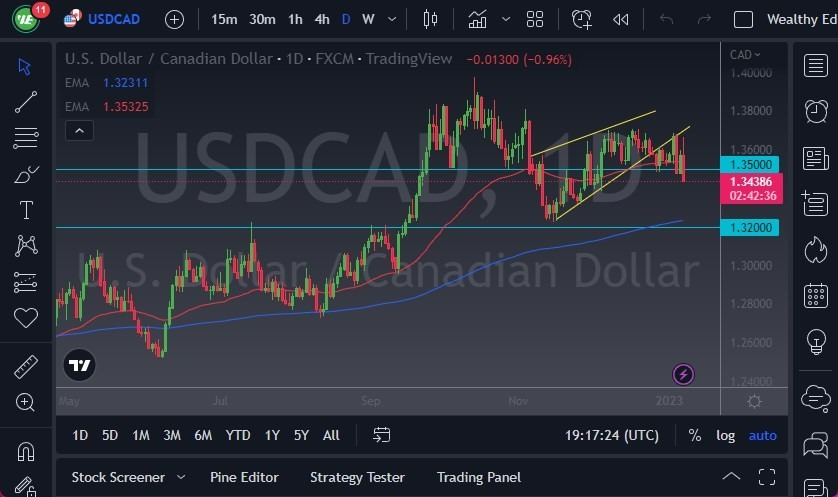The height and width of the screenshot is (497, 838).
Task: Open the candlestick chart style selector
Action: pyautogui.click(x=430, y=20)
